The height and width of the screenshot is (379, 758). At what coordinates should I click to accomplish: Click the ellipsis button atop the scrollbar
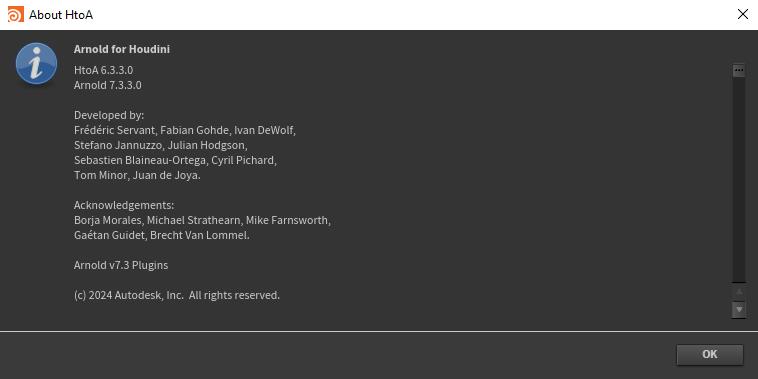[739, 70]
